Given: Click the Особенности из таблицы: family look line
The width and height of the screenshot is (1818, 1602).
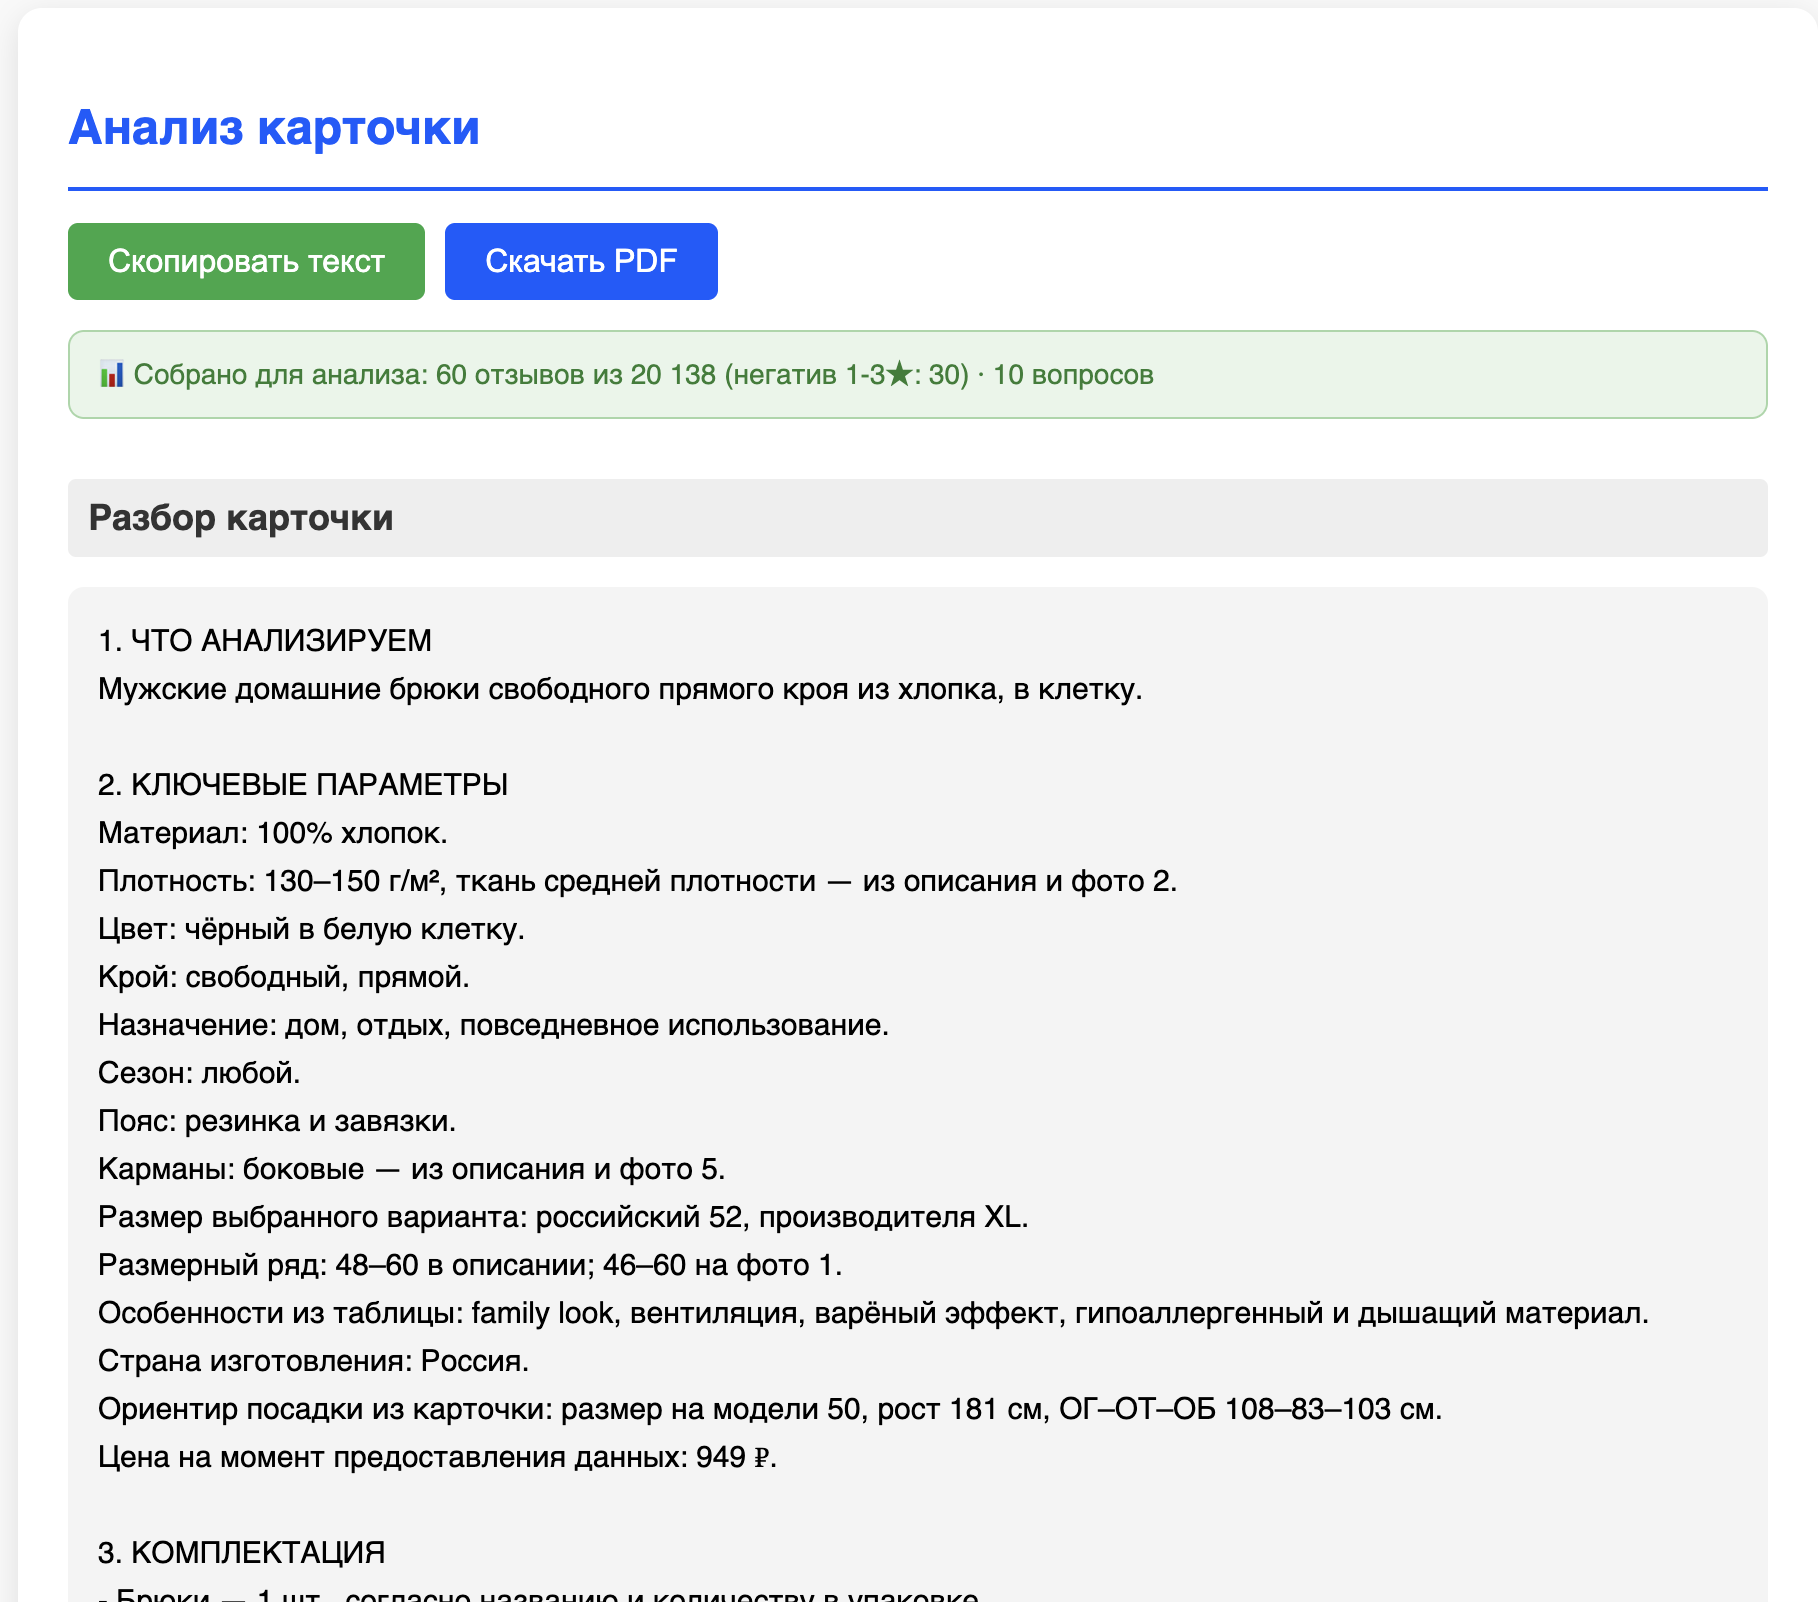Looking at the screenshot, I should point(874,1313).
